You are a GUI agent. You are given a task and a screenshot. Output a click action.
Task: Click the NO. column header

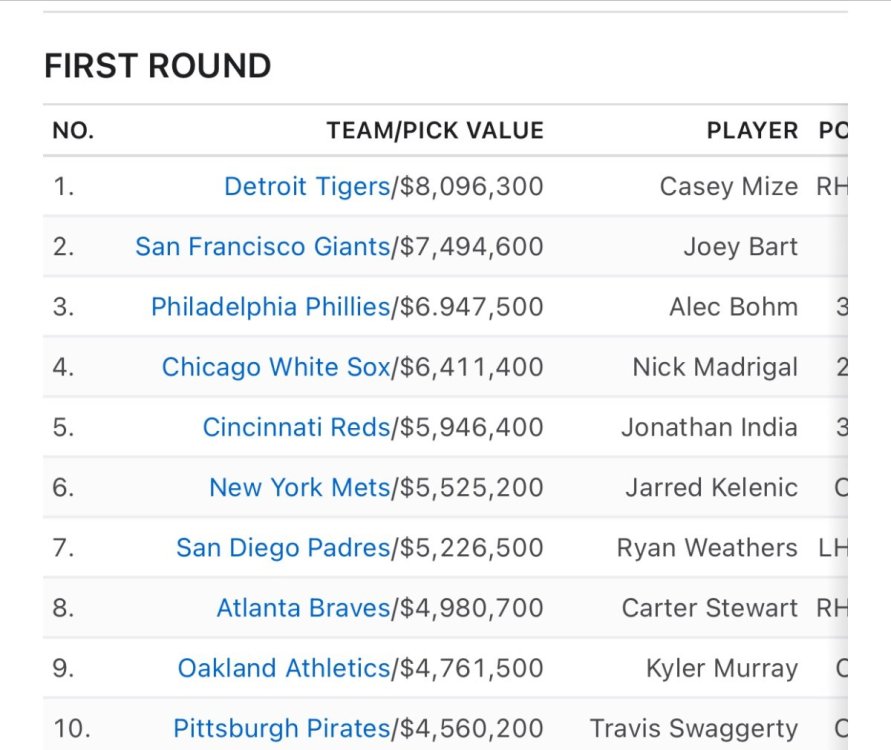(73, 131)
